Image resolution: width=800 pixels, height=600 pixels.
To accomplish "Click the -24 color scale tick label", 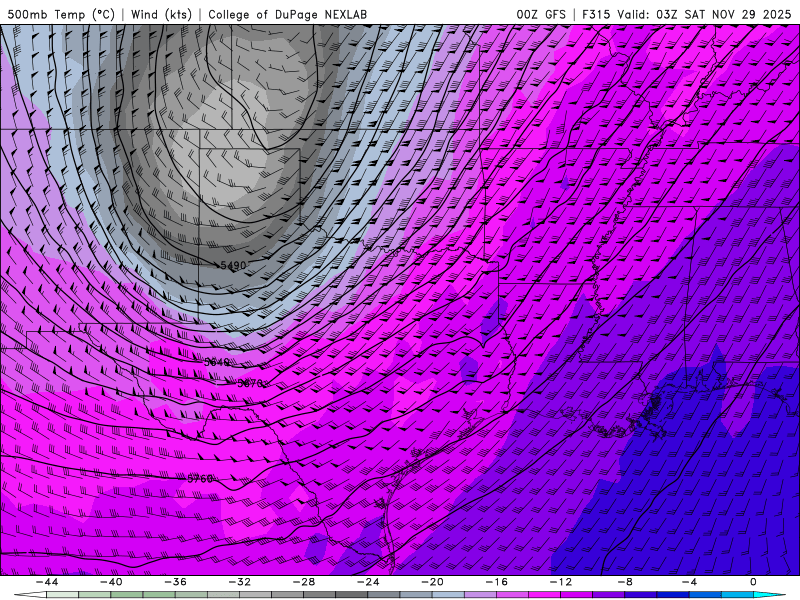I will (368, 582).
